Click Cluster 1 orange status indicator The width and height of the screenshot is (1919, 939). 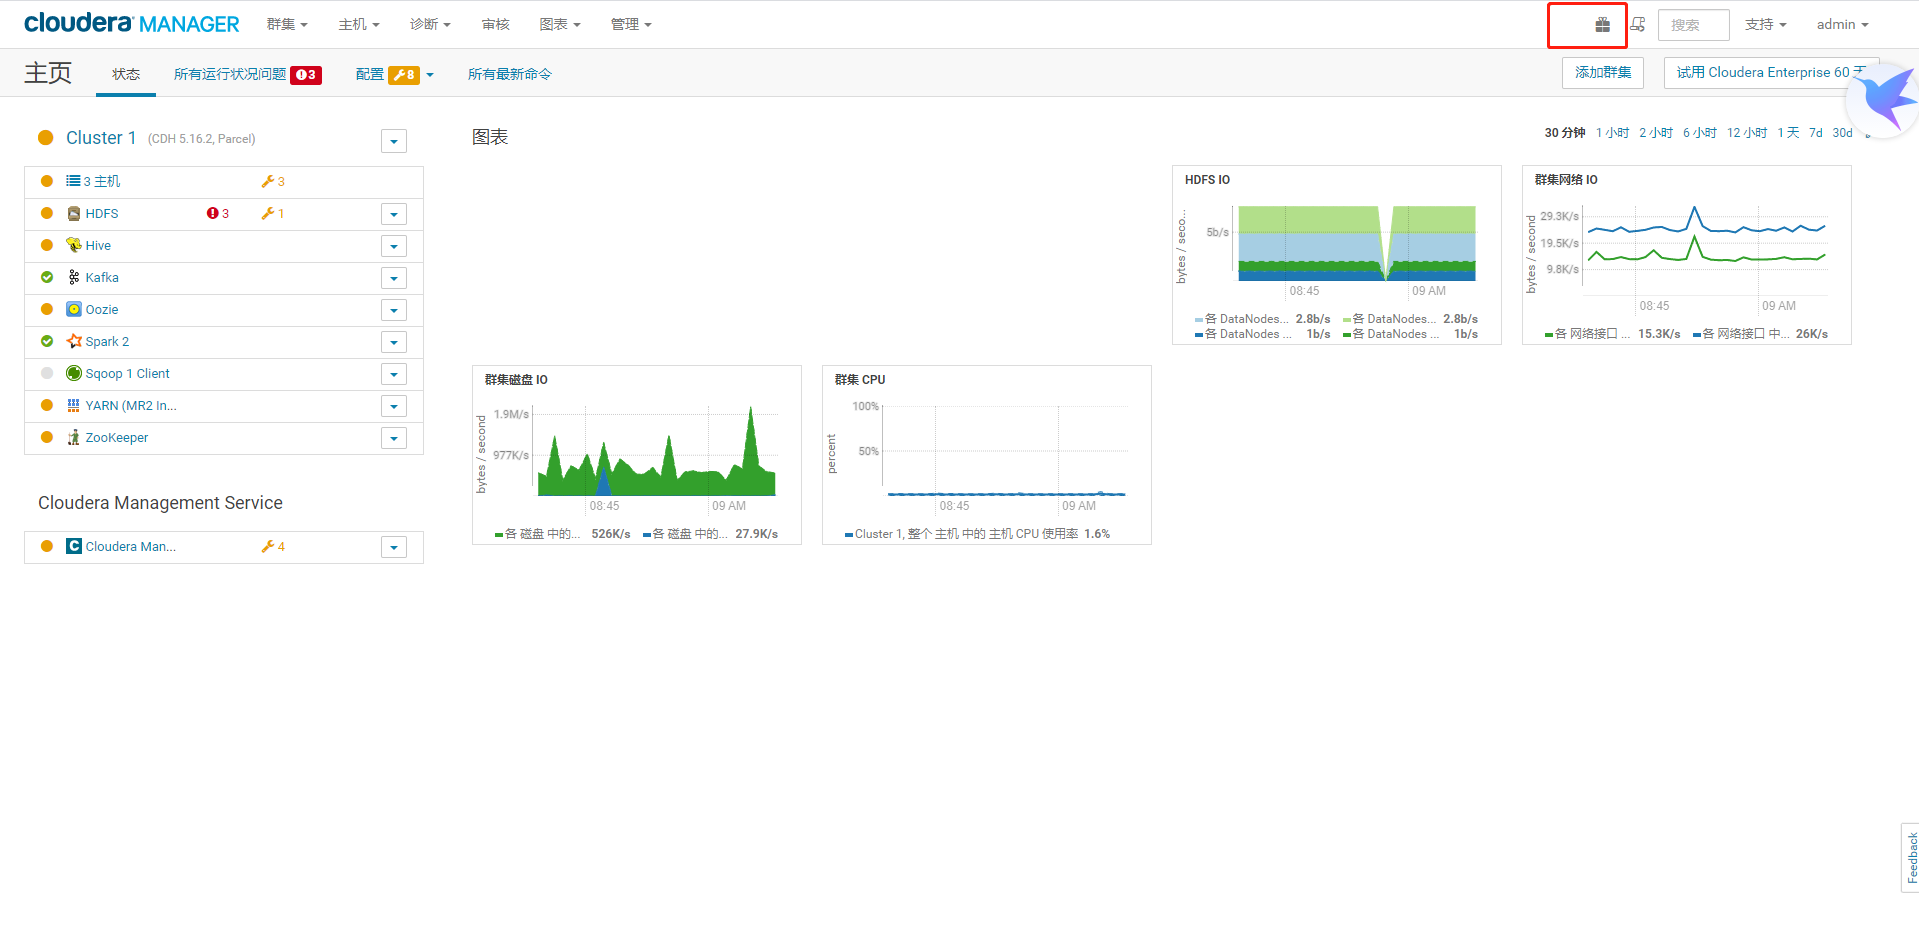click(x=46, y=138)
